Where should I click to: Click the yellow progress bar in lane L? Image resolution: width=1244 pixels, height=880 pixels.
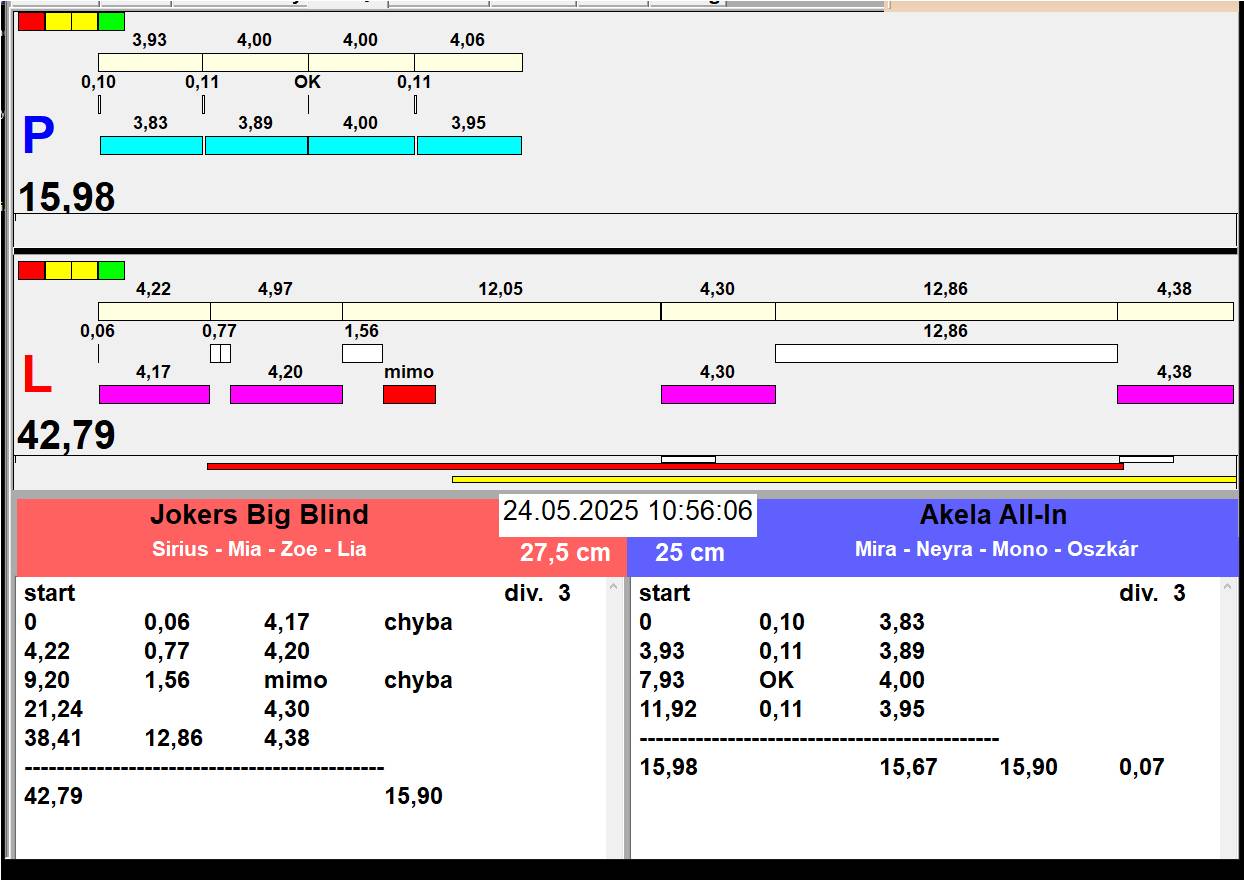844,479
